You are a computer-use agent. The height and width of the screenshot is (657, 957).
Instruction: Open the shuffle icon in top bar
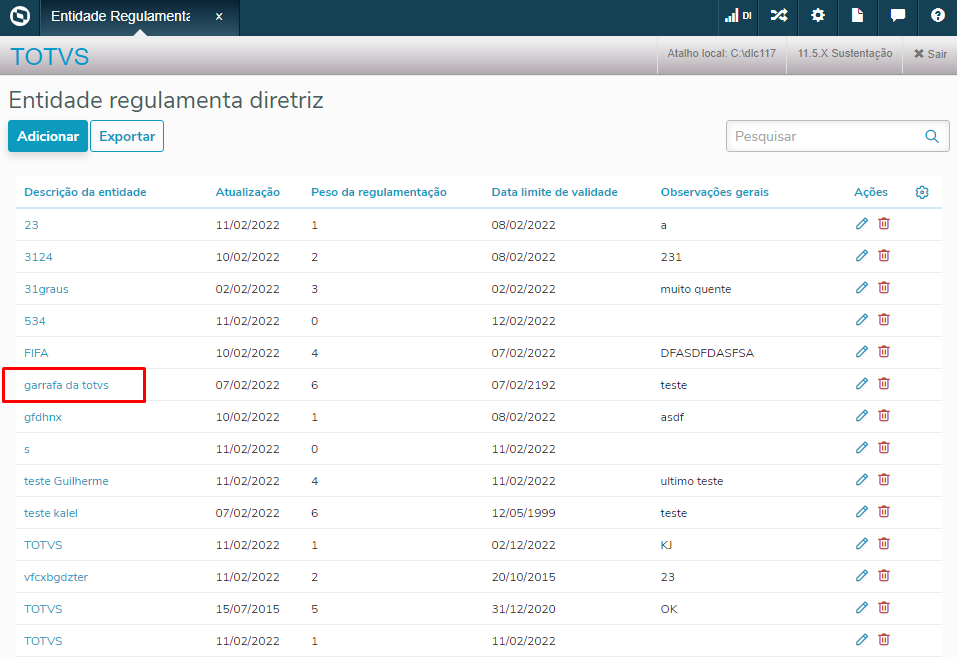click(779, 15)
